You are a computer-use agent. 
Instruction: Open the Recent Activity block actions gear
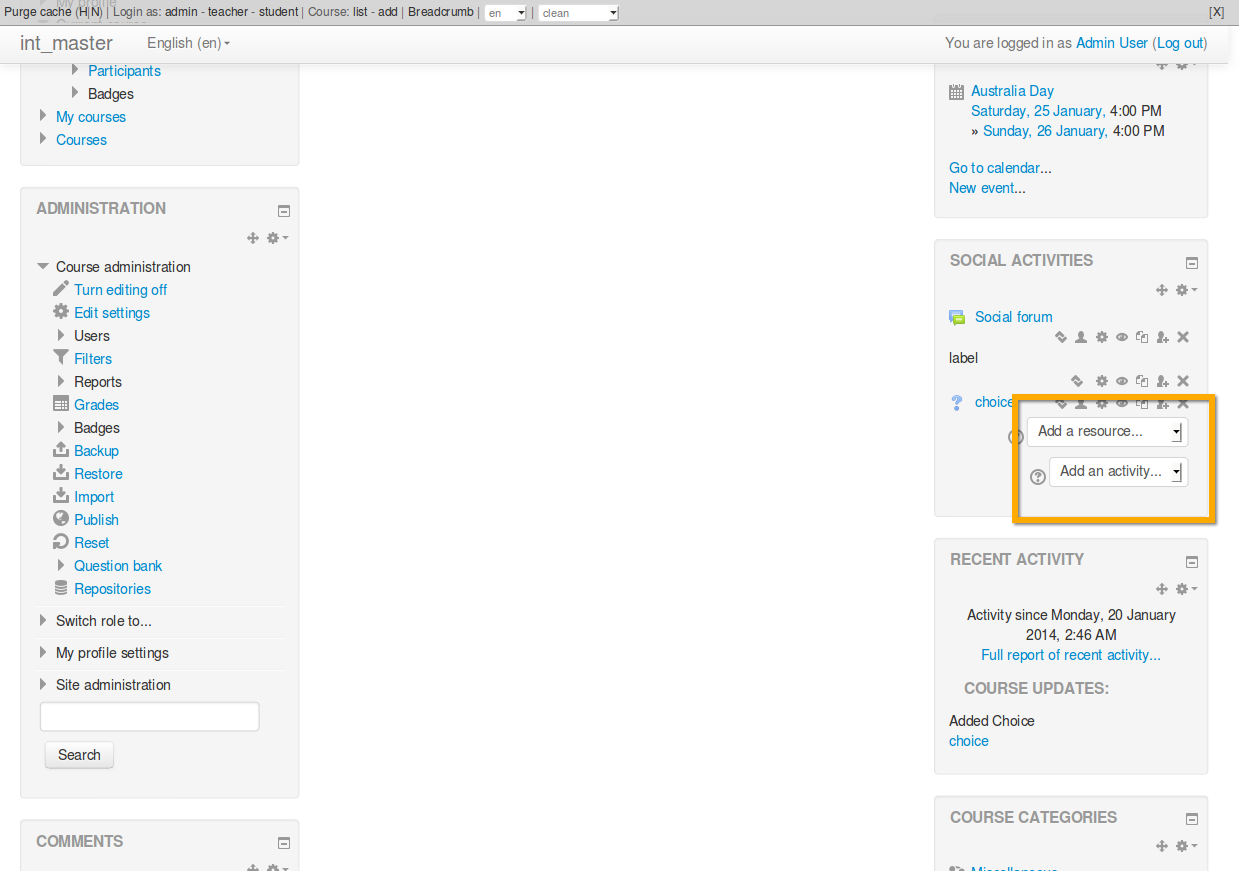pos(1186,589)
